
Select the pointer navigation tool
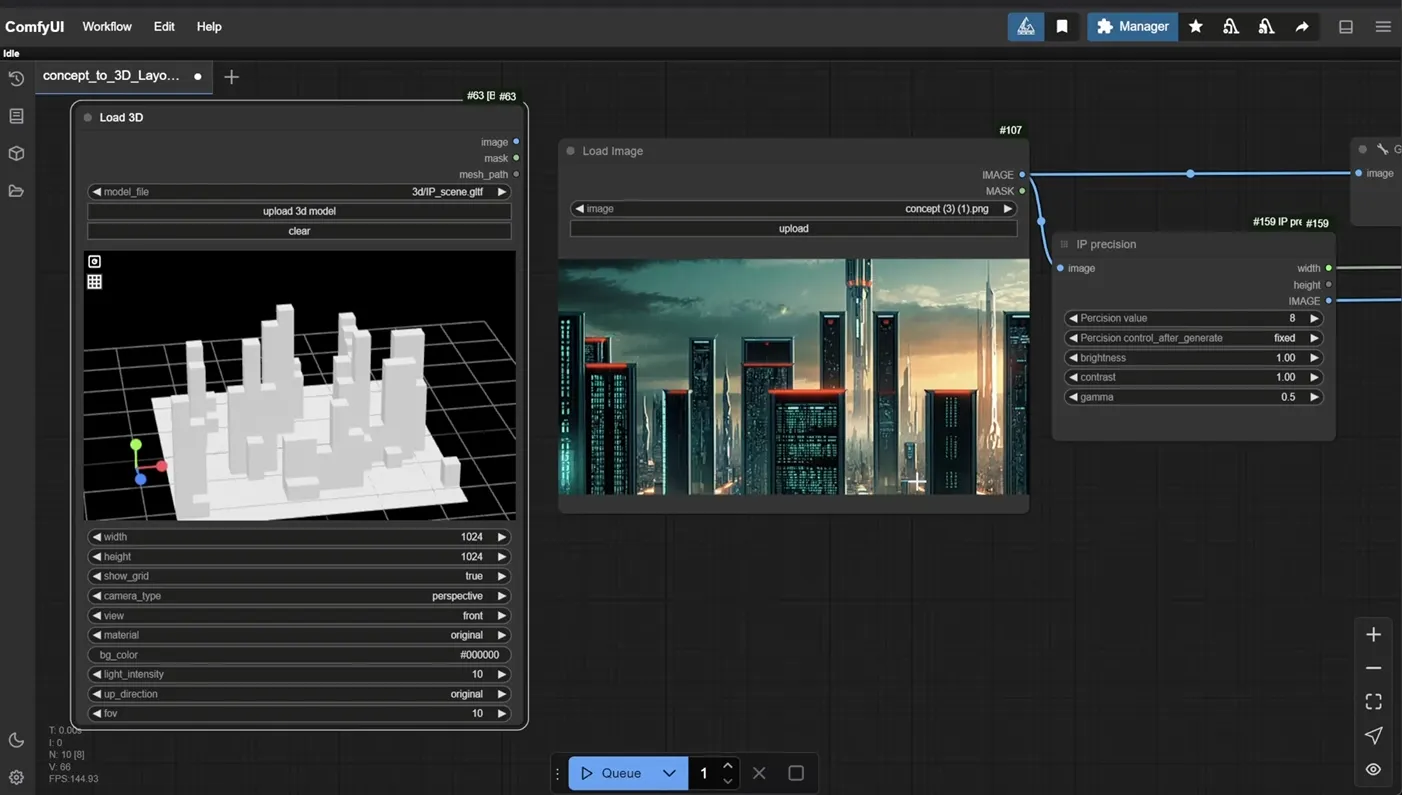click(x=1373, y=735)
